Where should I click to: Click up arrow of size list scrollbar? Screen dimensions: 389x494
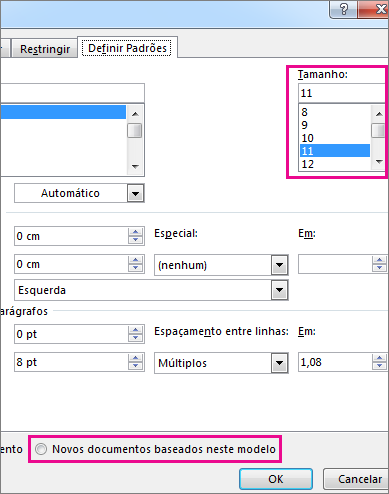coord(379,114)
